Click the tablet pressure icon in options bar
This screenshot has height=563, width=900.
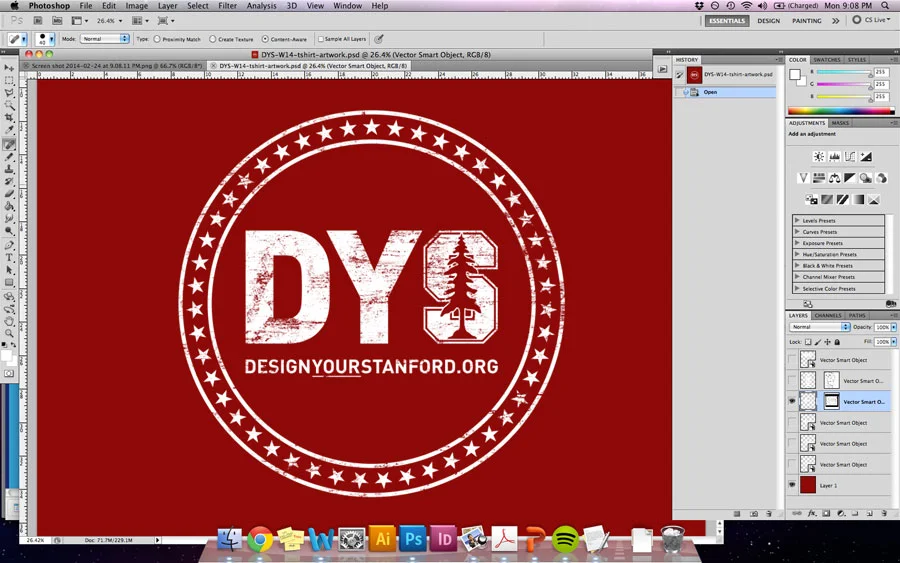tap(379, 39)
